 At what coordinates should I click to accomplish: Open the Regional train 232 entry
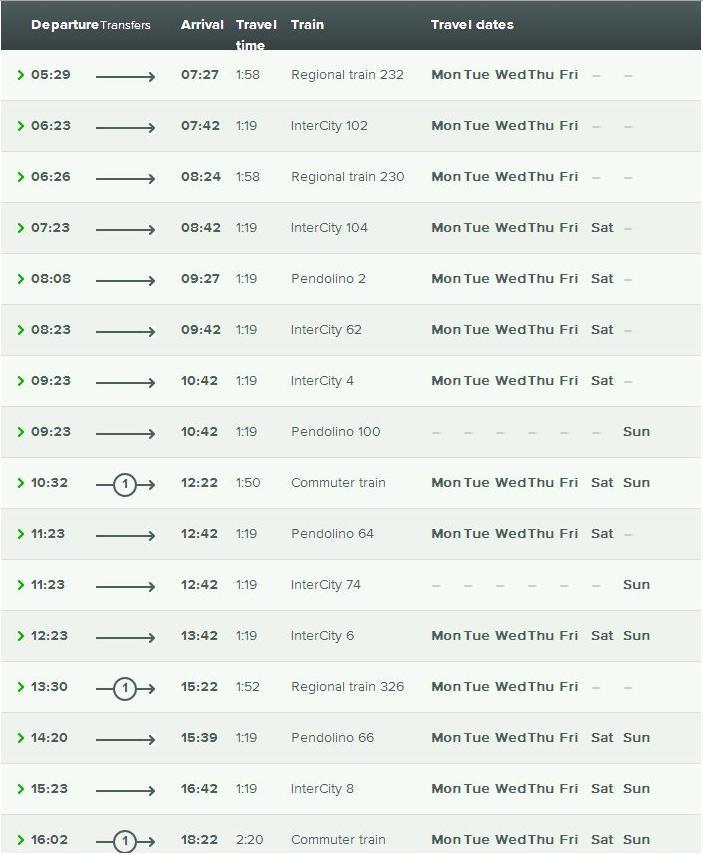click(347, 75)
